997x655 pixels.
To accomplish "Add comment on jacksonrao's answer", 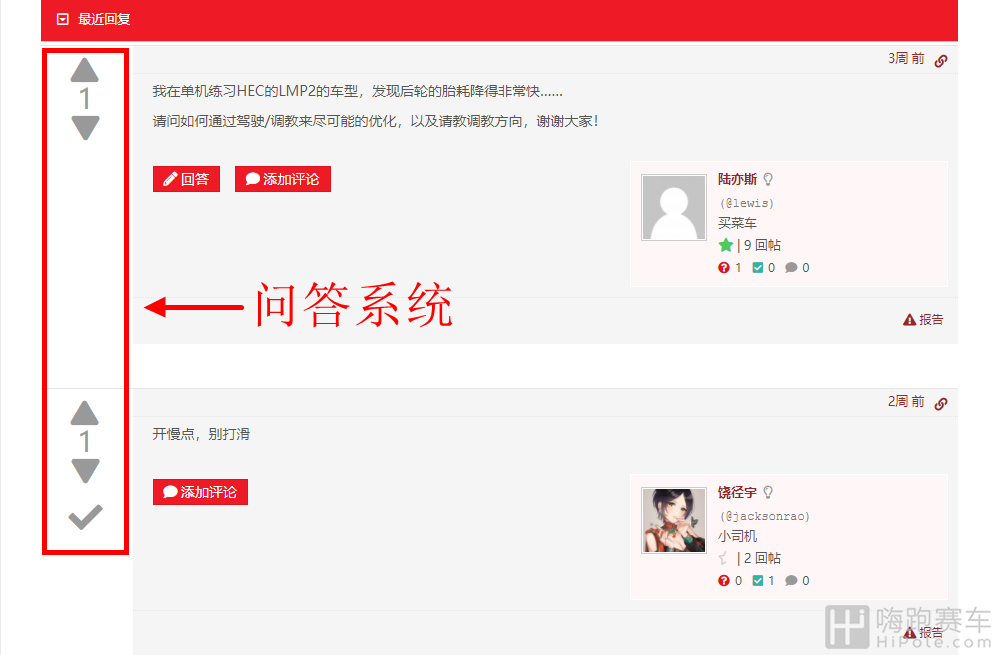I will (200, 492).
